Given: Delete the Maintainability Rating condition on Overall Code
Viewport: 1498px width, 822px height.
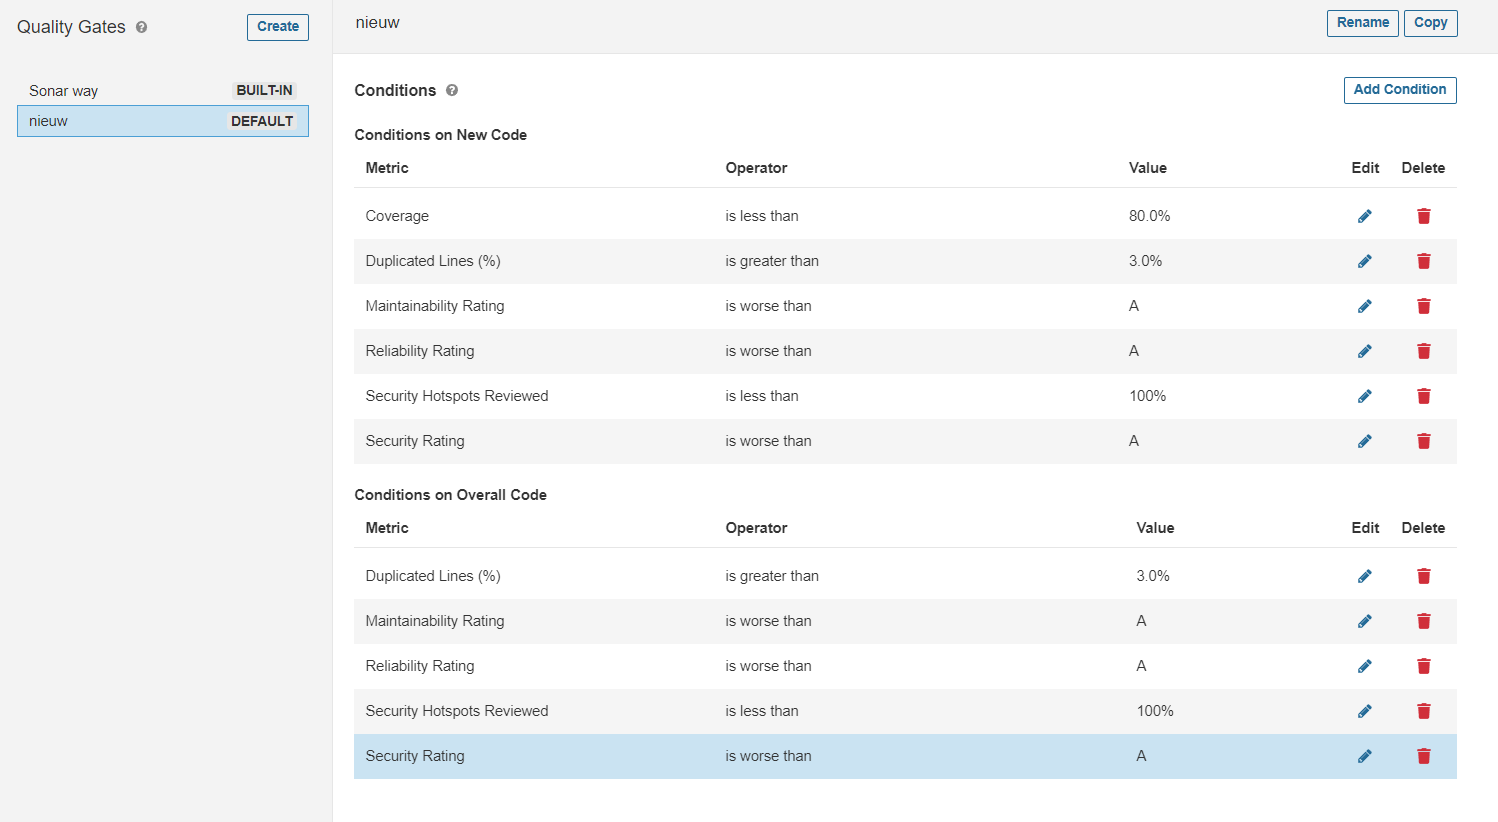Looking at the screenshot, I should point(1423,621).
